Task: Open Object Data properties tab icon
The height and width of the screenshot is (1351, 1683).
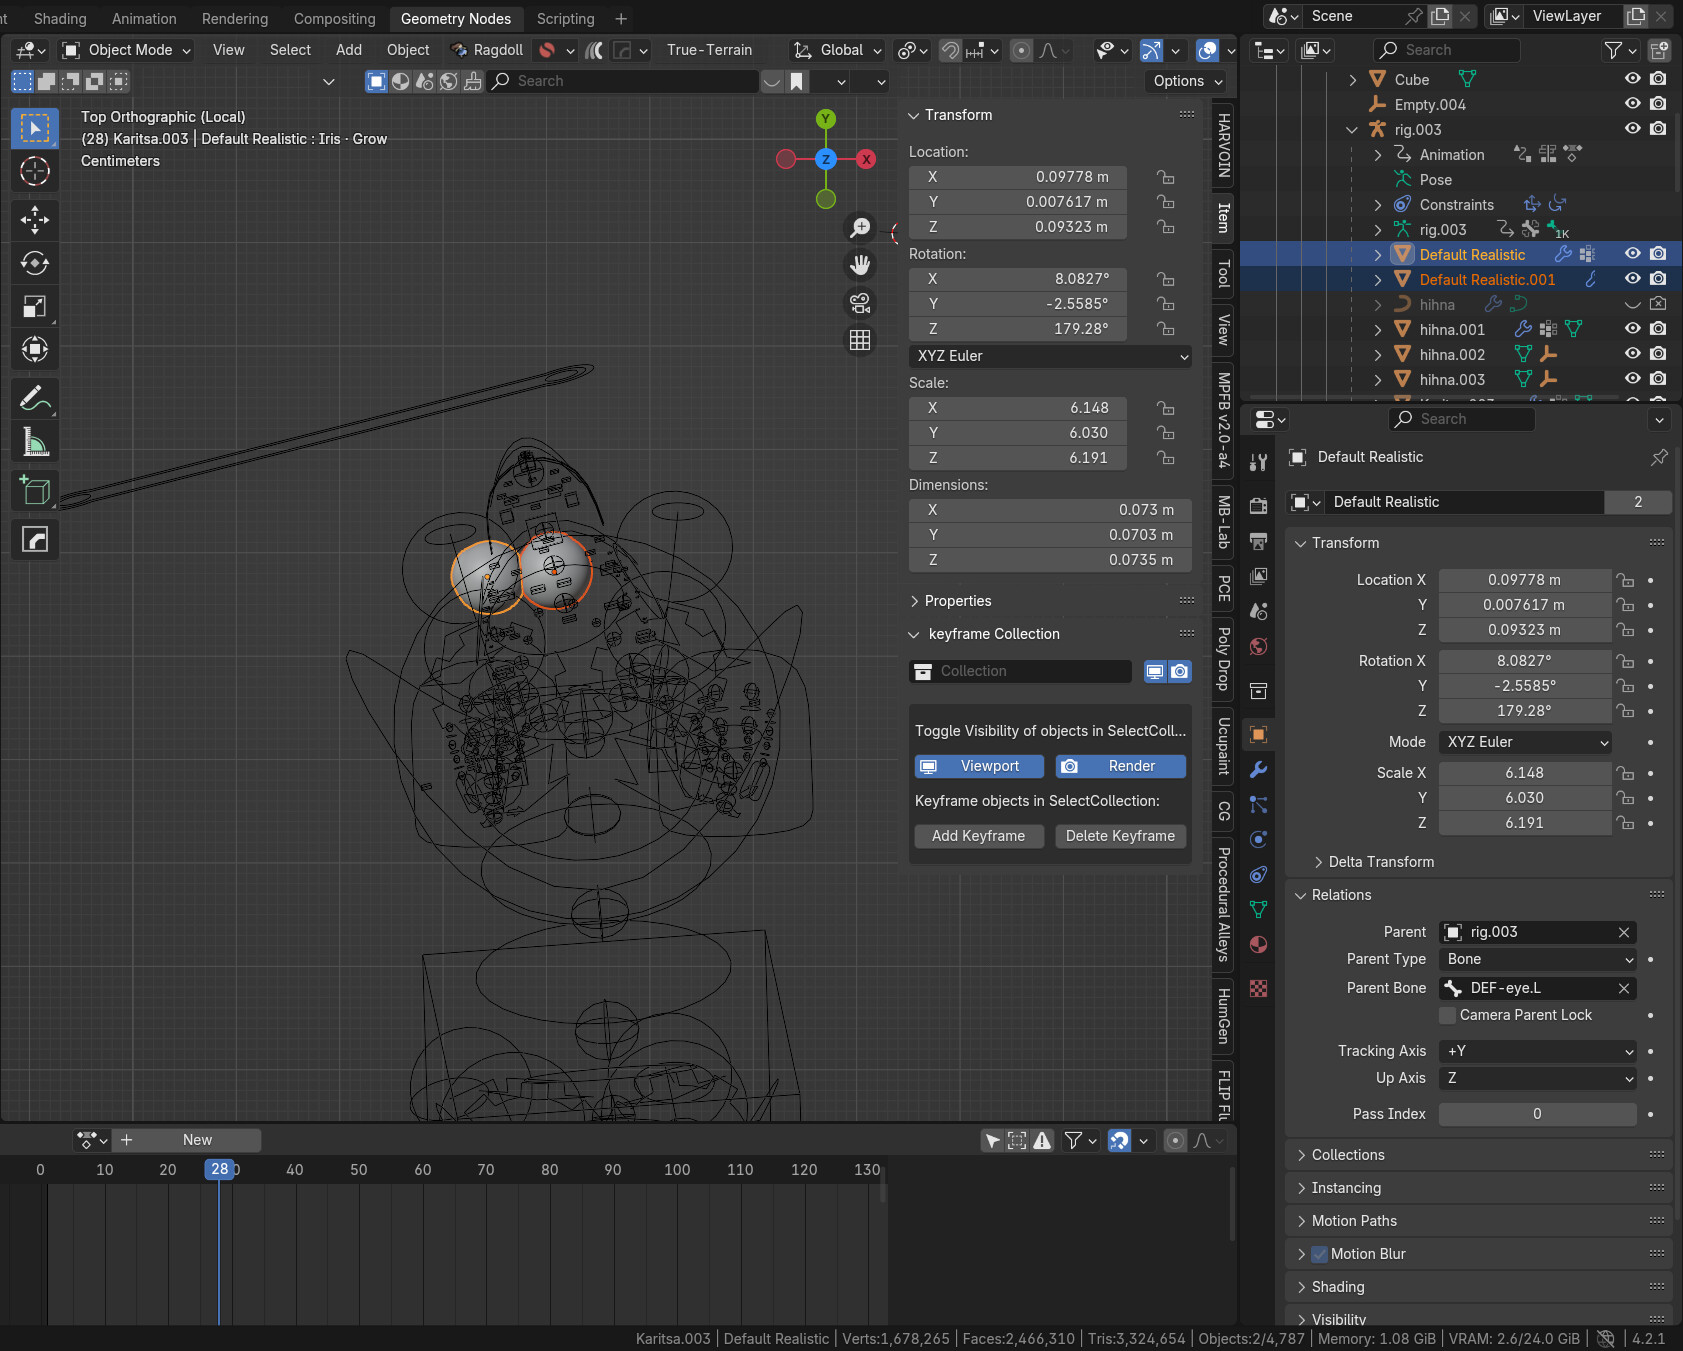Action: coord(1259,909)
